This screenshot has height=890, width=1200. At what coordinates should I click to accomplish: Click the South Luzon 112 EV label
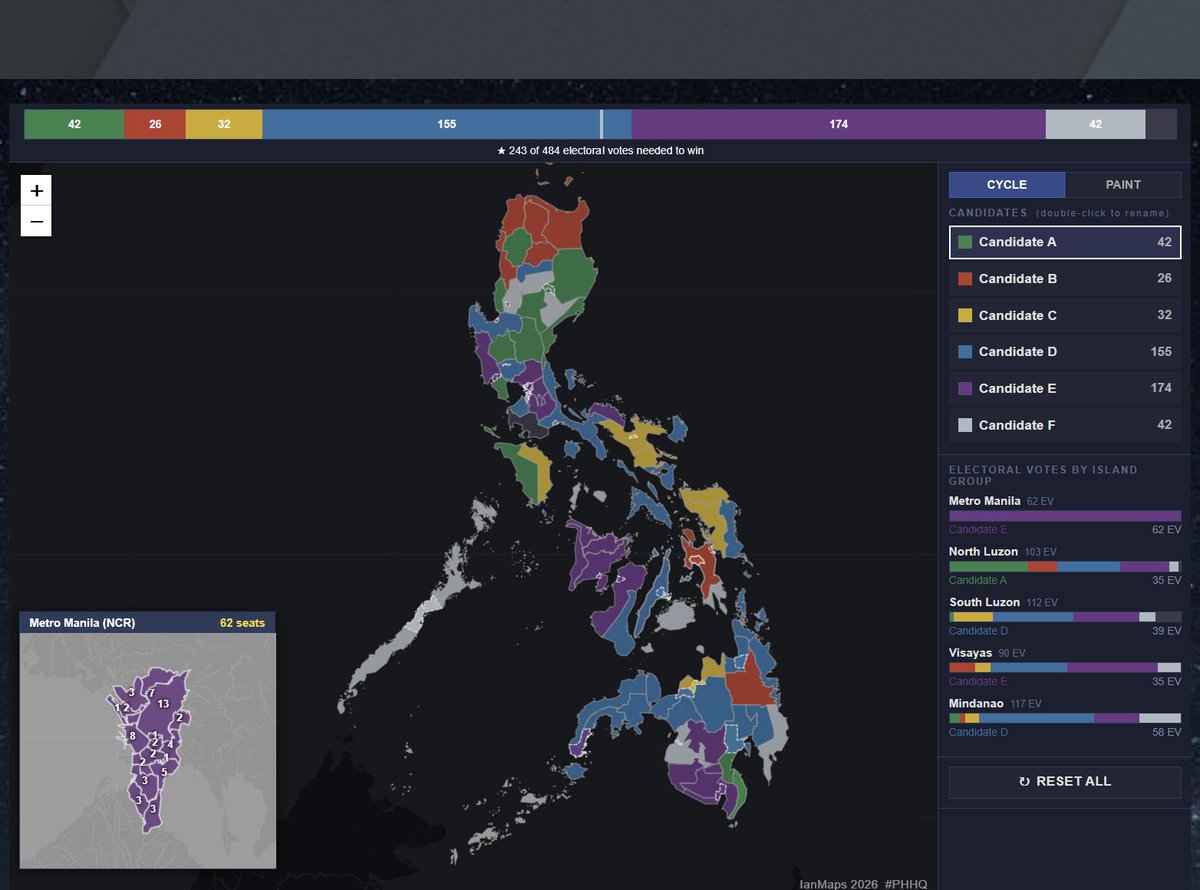1003,603
